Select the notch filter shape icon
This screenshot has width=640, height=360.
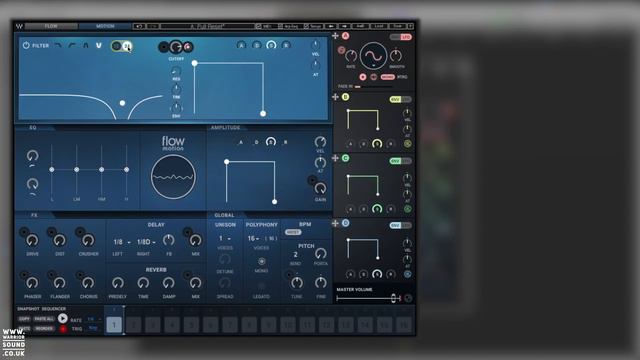pyautogui.click(x=99, y=45)
